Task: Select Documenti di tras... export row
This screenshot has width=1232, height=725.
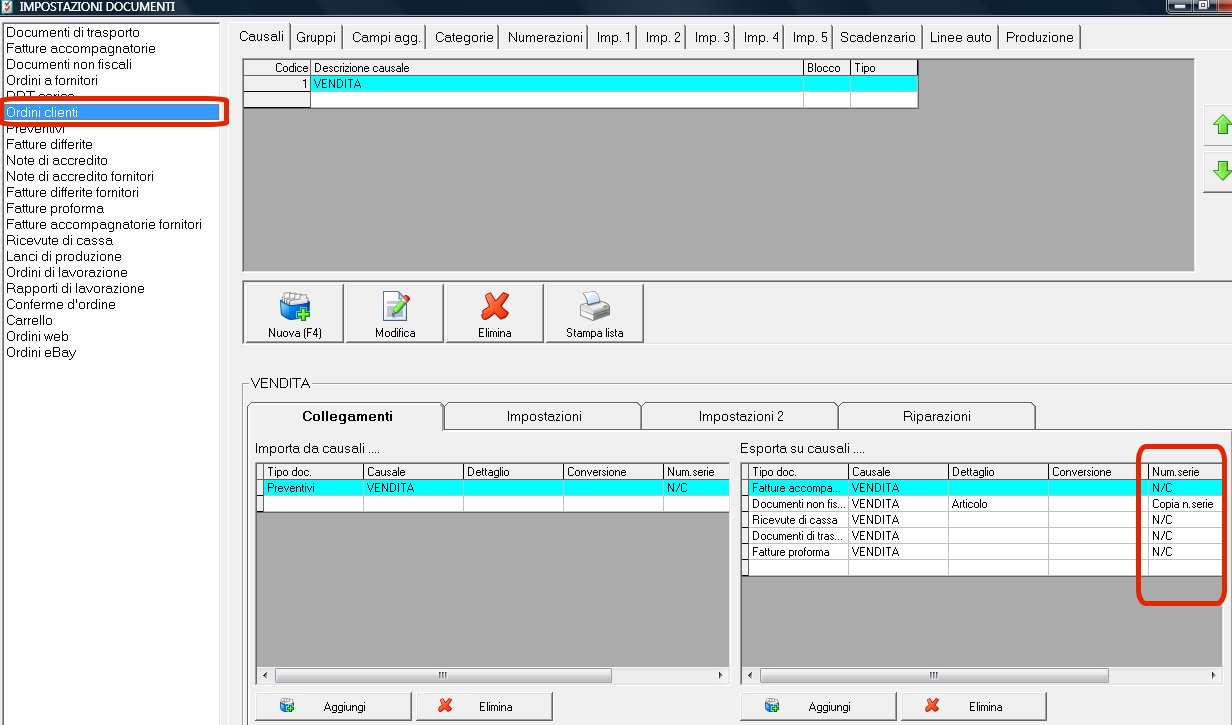Action: click(x=982, y=536)
